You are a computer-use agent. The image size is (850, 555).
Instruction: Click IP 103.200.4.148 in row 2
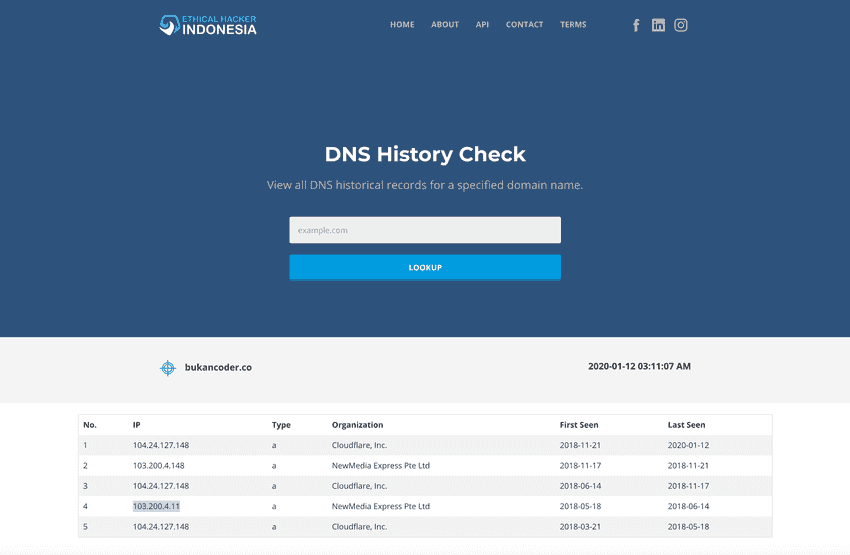click(x=160, y=466)
